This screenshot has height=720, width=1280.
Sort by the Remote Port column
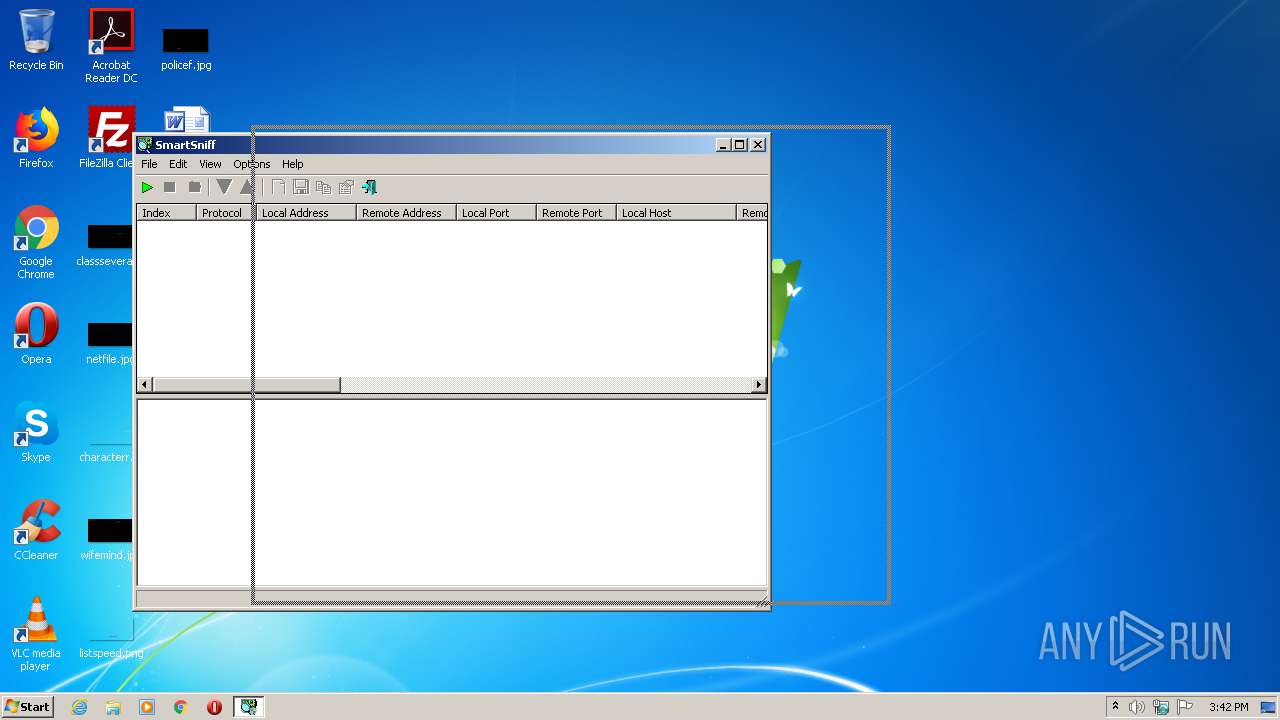click(576, 213)
